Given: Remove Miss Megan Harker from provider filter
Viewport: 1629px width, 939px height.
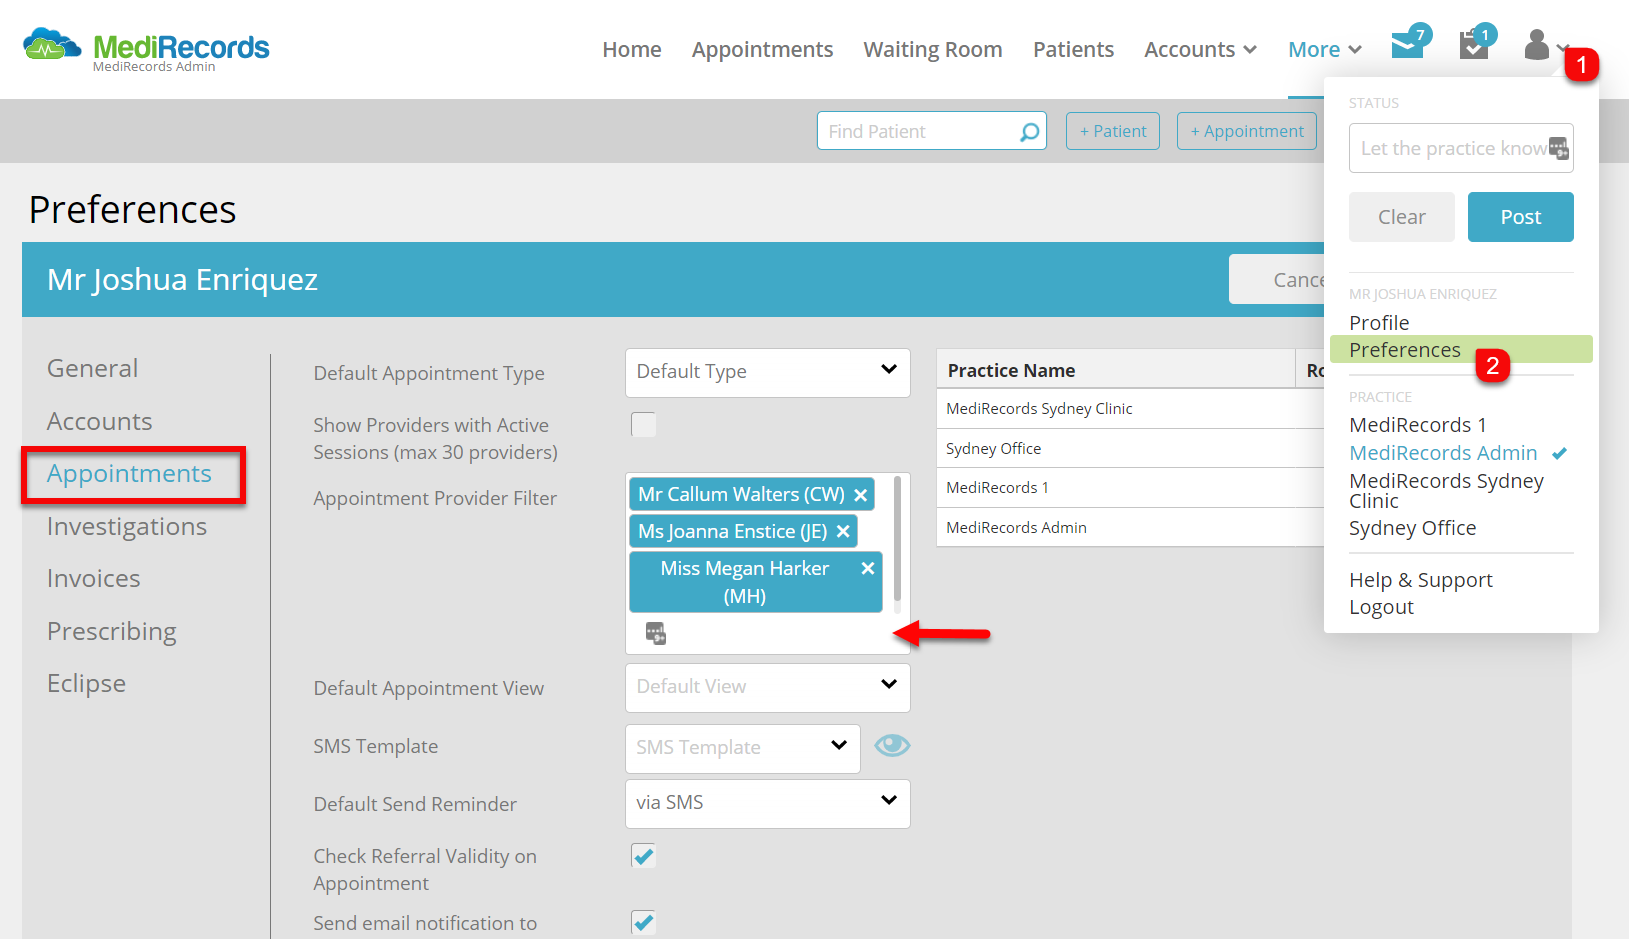Looking at the screenshot, I should point(868,568).
